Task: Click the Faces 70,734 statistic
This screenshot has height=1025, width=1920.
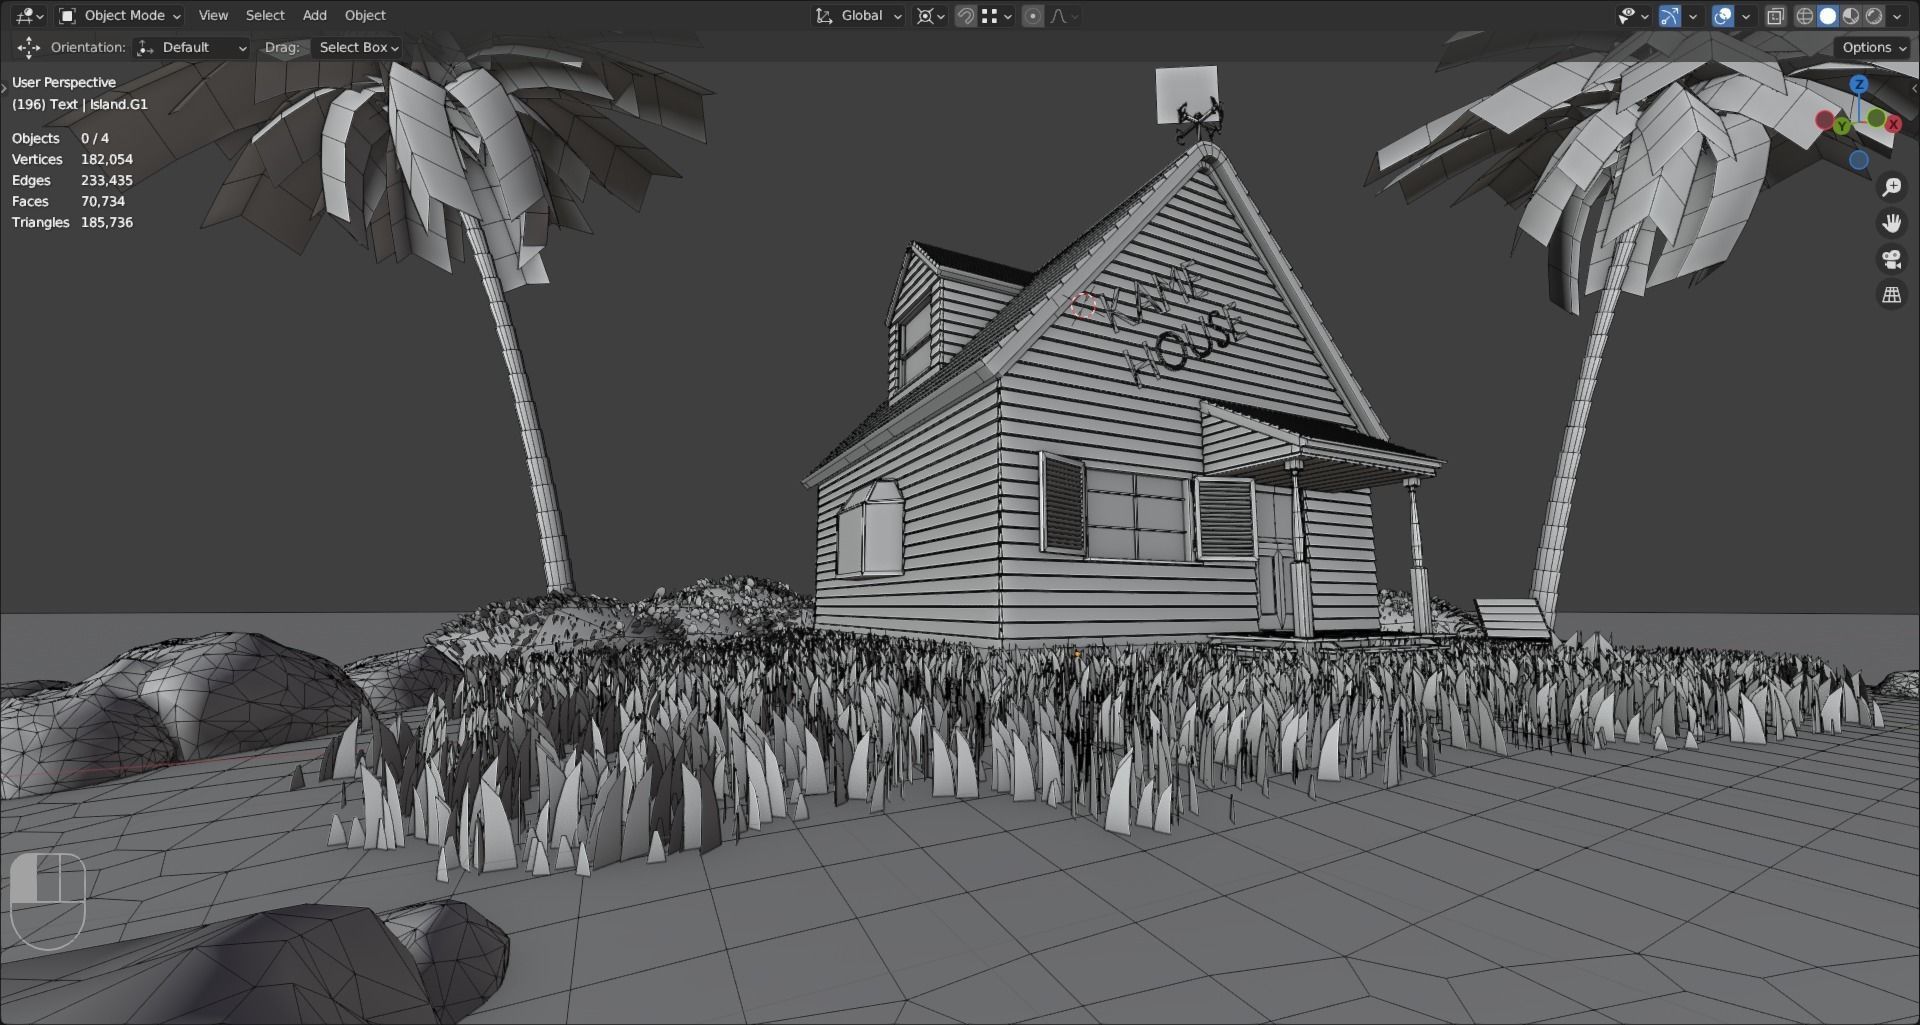Action: [x=68, y=201]
